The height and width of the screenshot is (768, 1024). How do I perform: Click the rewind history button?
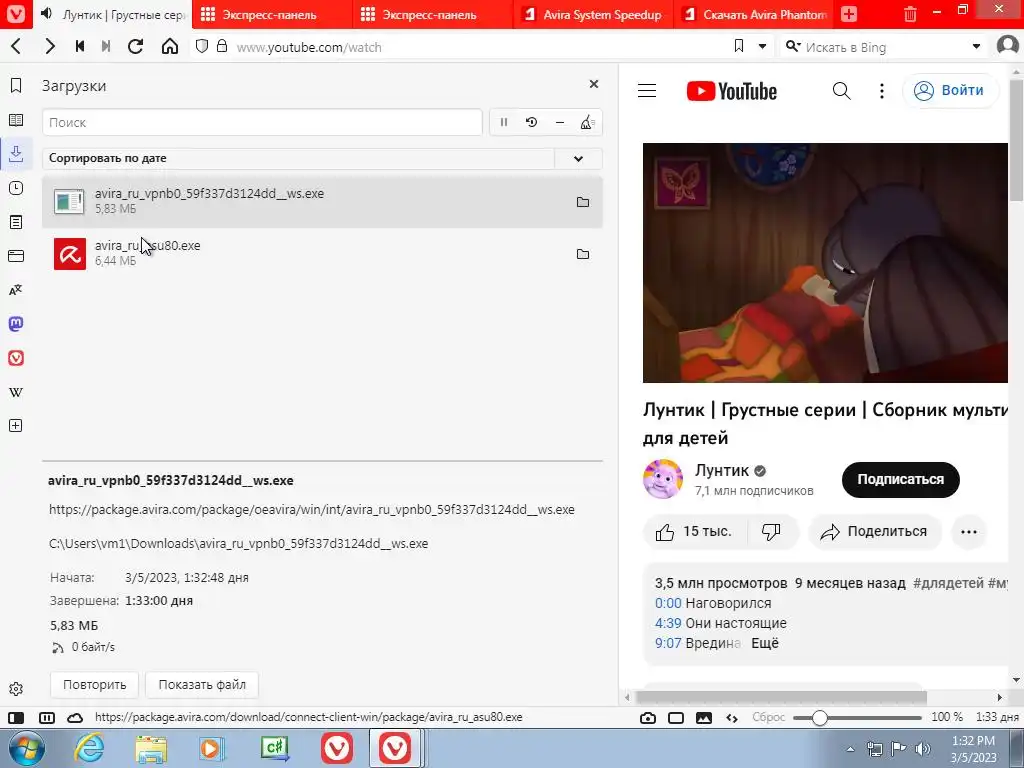[x=80, y=46]
